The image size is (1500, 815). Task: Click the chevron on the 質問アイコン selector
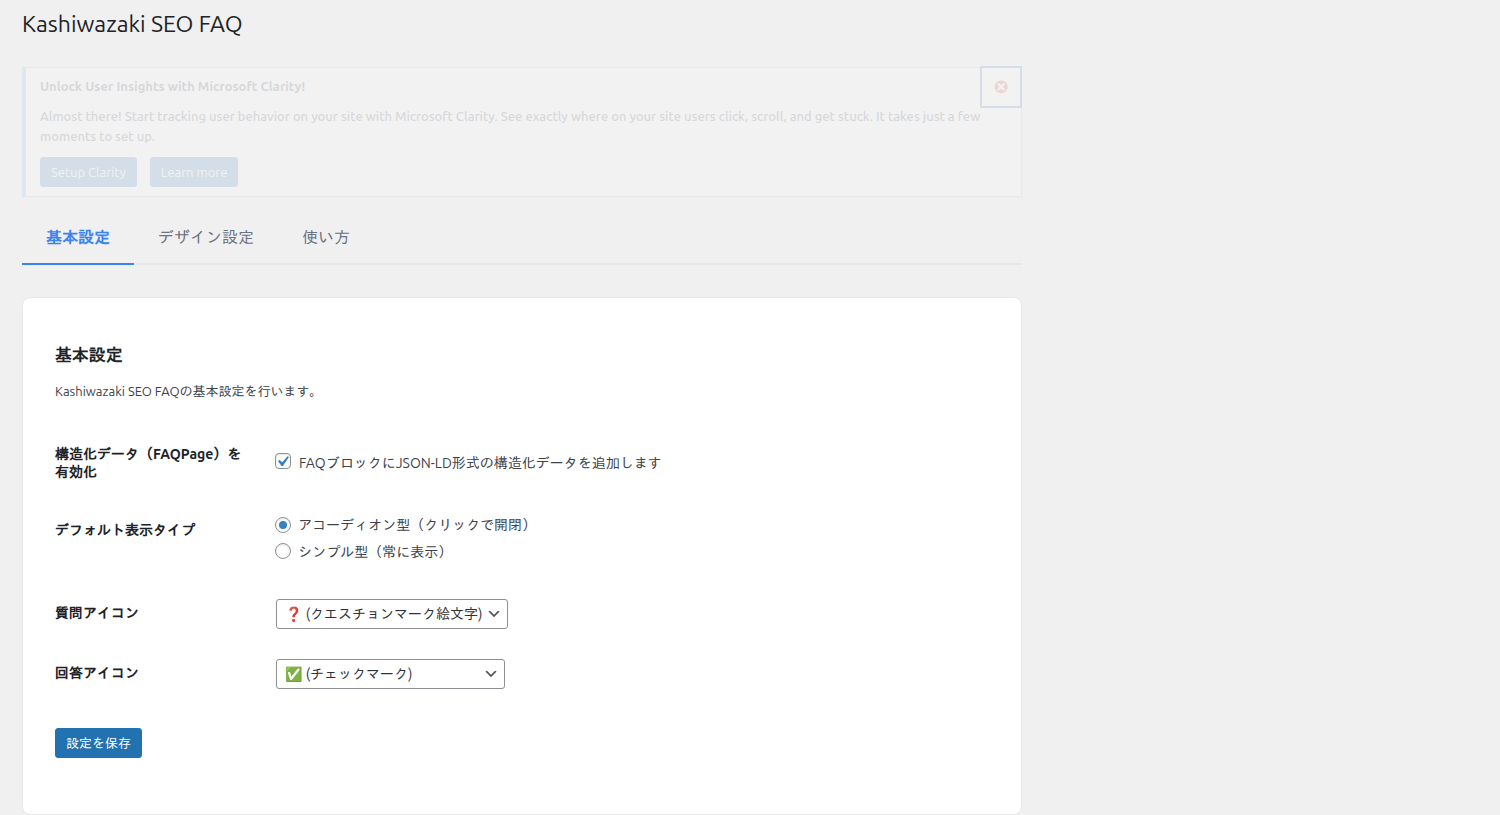click(x=494, y=613)
